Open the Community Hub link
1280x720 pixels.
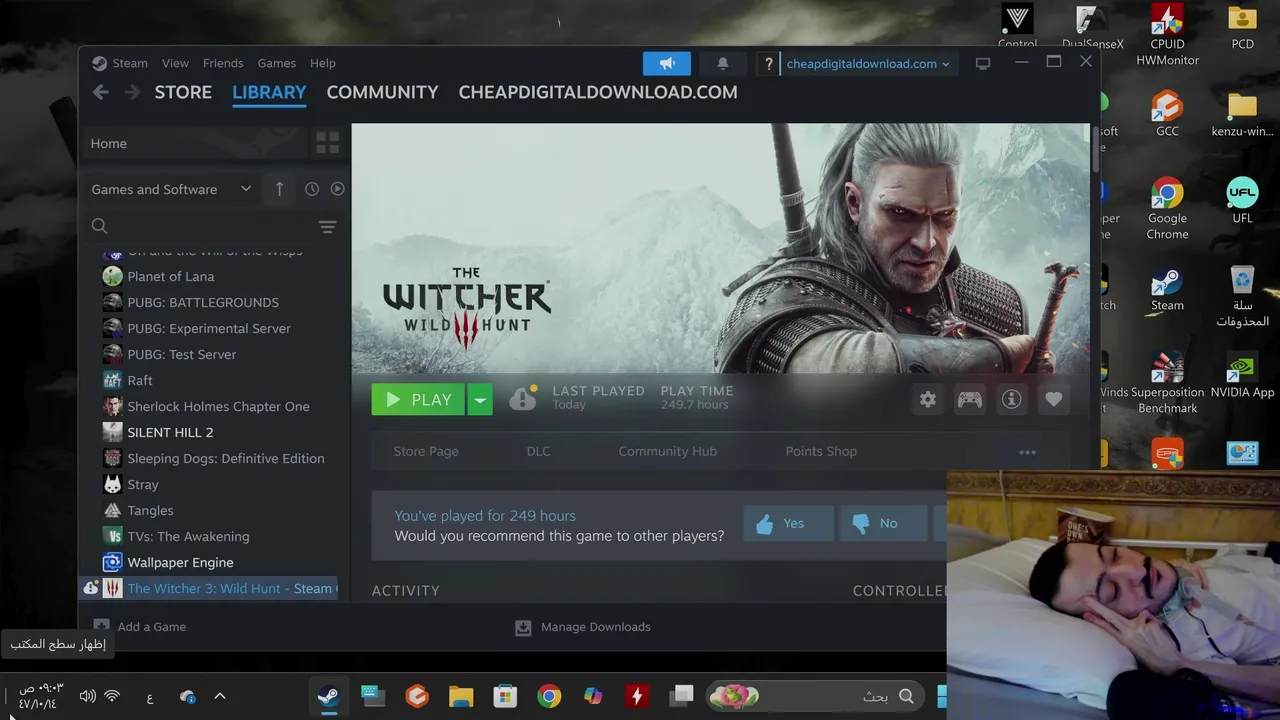[667, 451]
